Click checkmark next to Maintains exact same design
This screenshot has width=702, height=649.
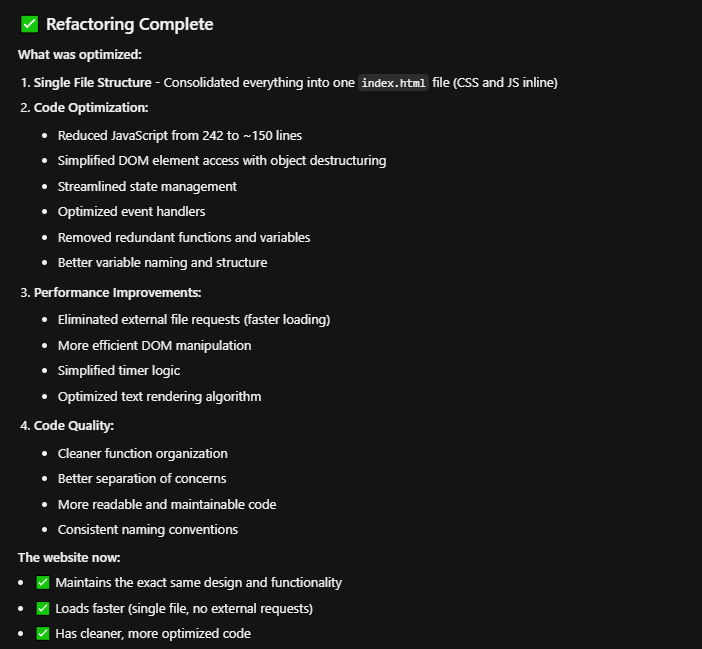[43, 582]
